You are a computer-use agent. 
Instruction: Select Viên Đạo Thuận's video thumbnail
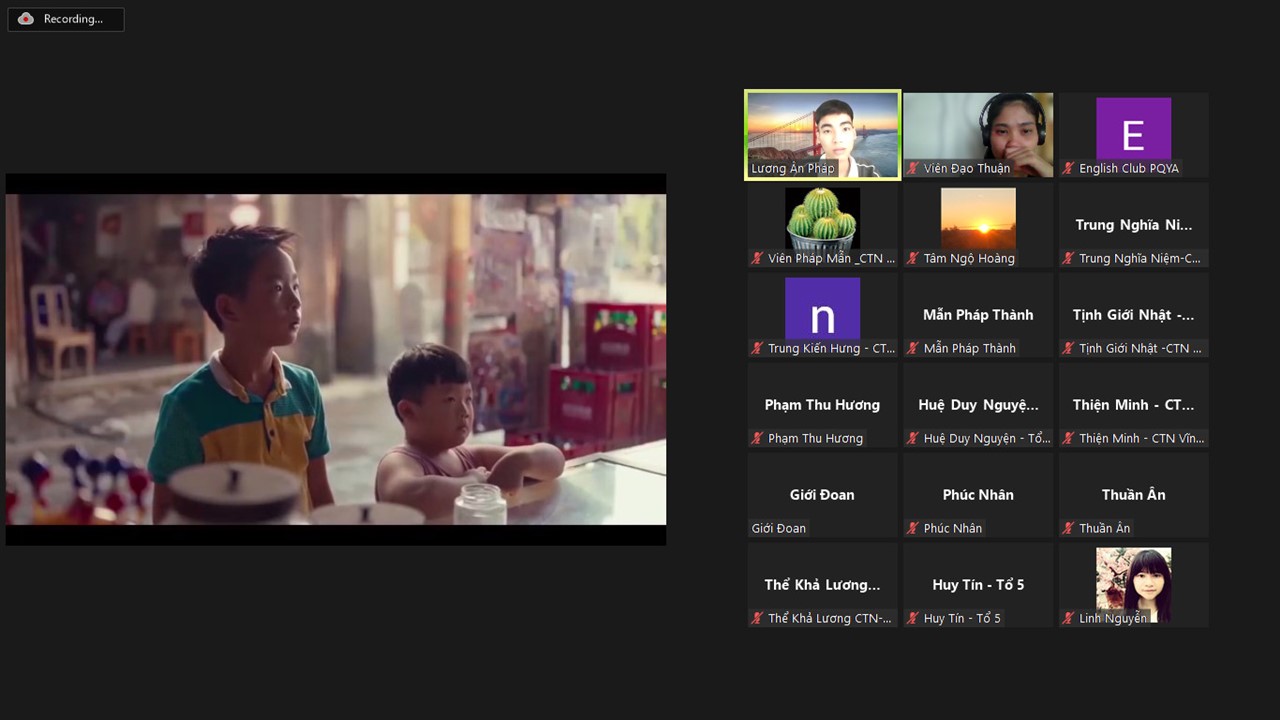(x=978, y=135)
